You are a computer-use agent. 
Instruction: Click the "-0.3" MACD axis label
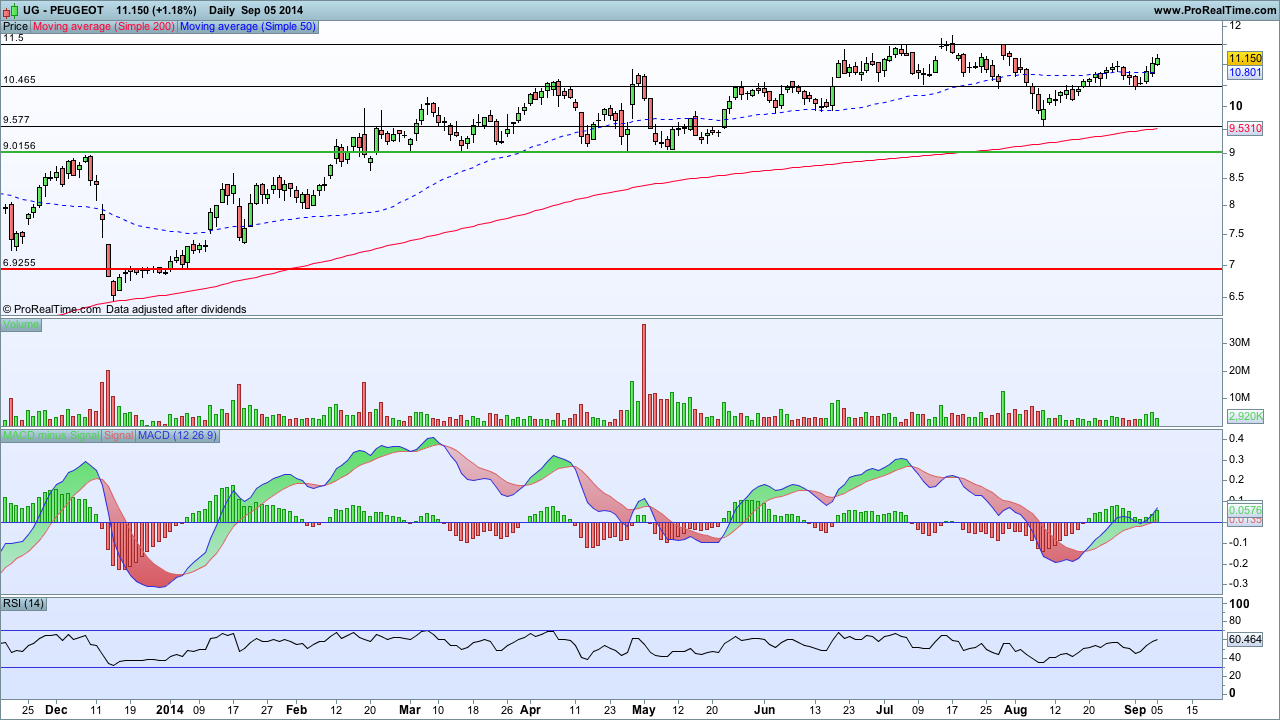(x=1237, y=583)
